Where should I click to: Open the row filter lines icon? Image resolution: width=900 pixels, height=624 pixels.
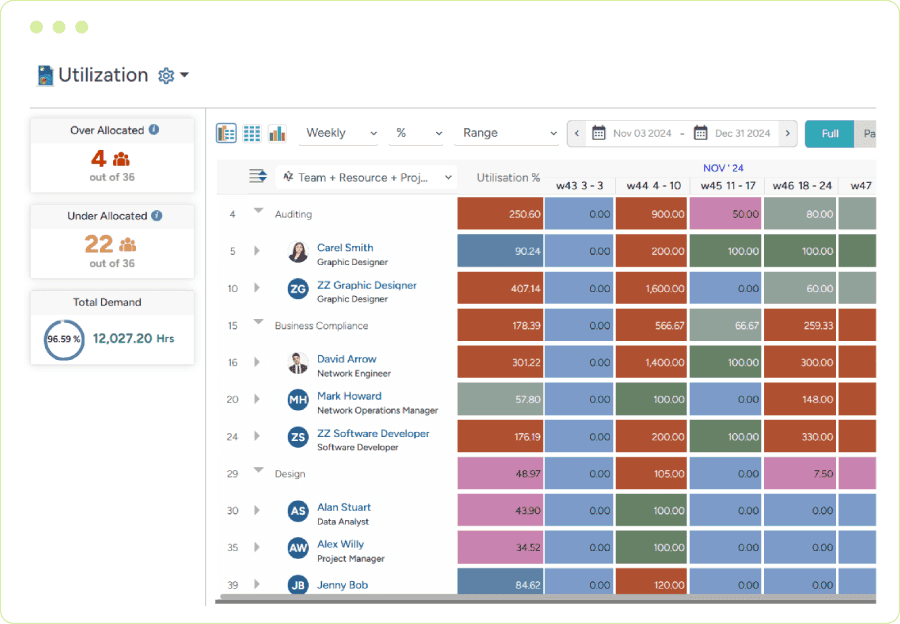pos(257,176)
